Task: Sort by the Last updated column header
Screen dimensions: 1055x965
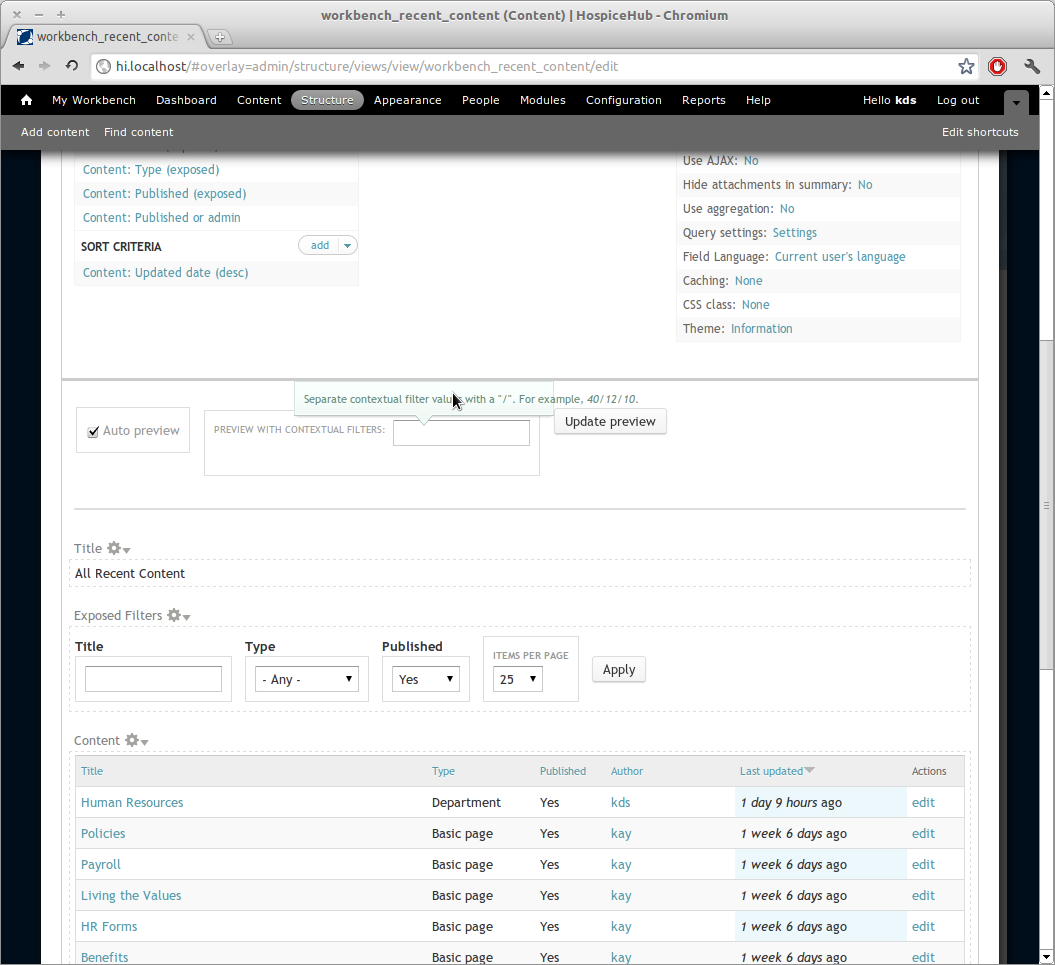Action: (771, 771)
